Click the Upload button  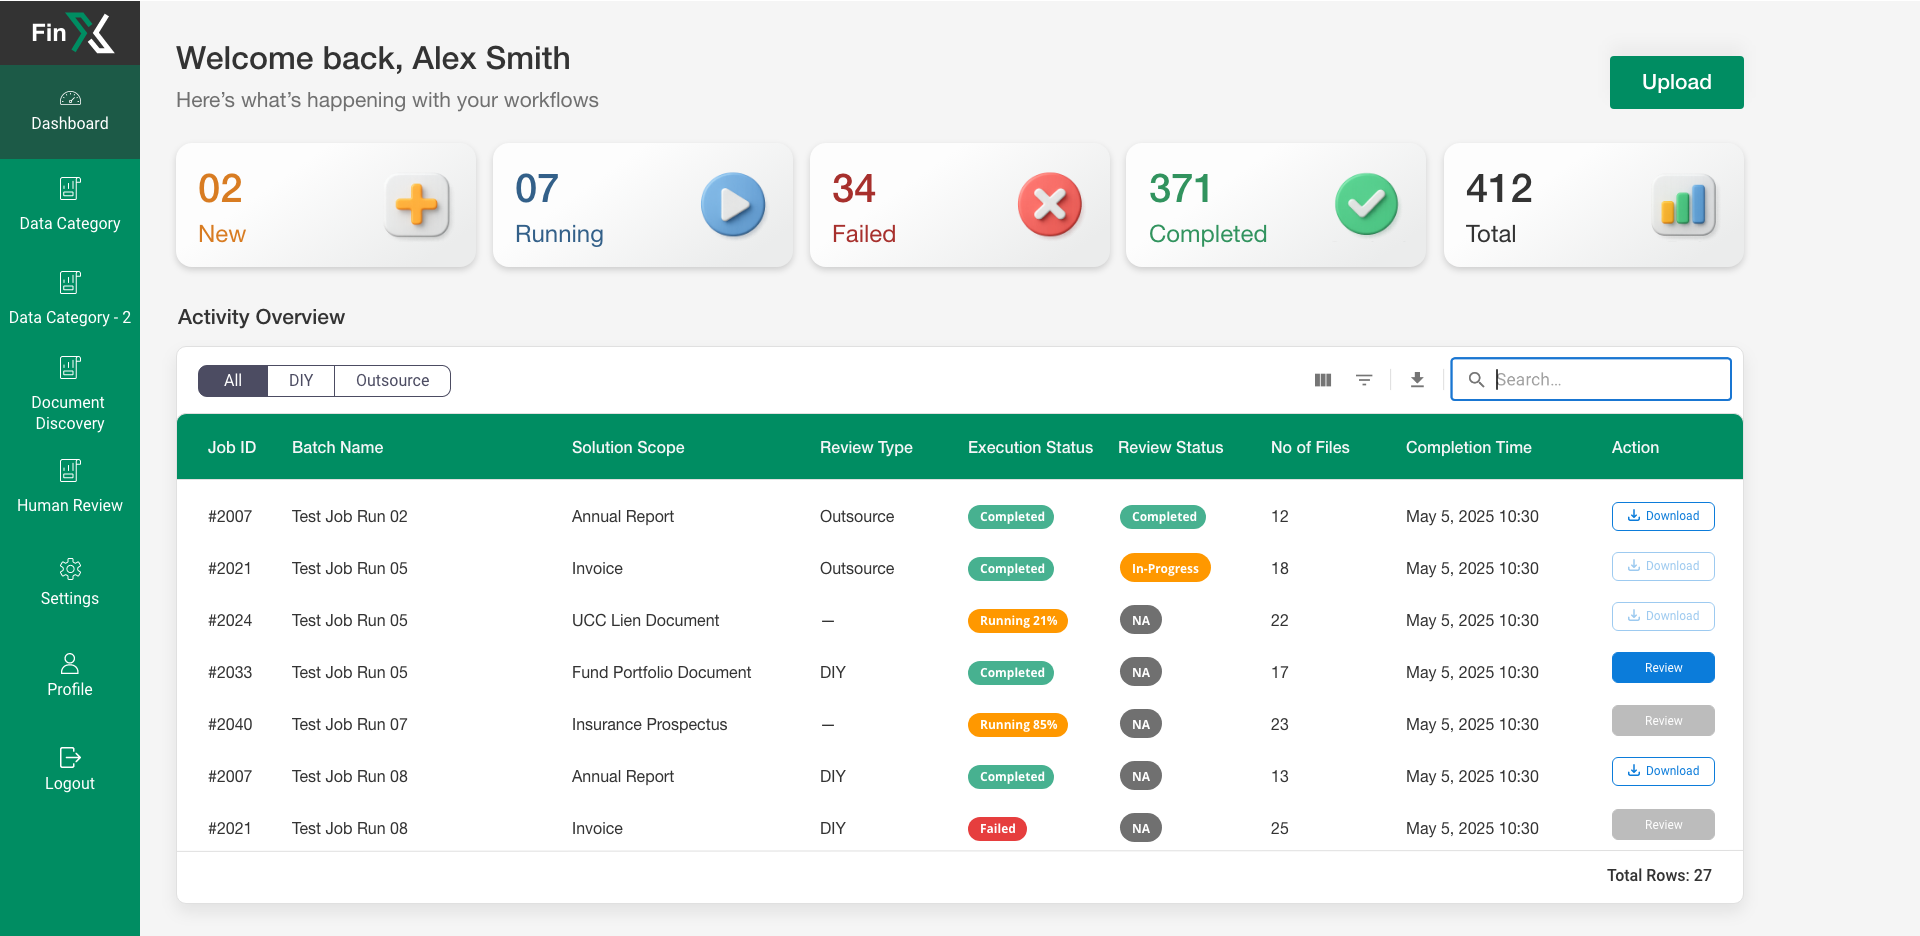tap(1676, 82)
